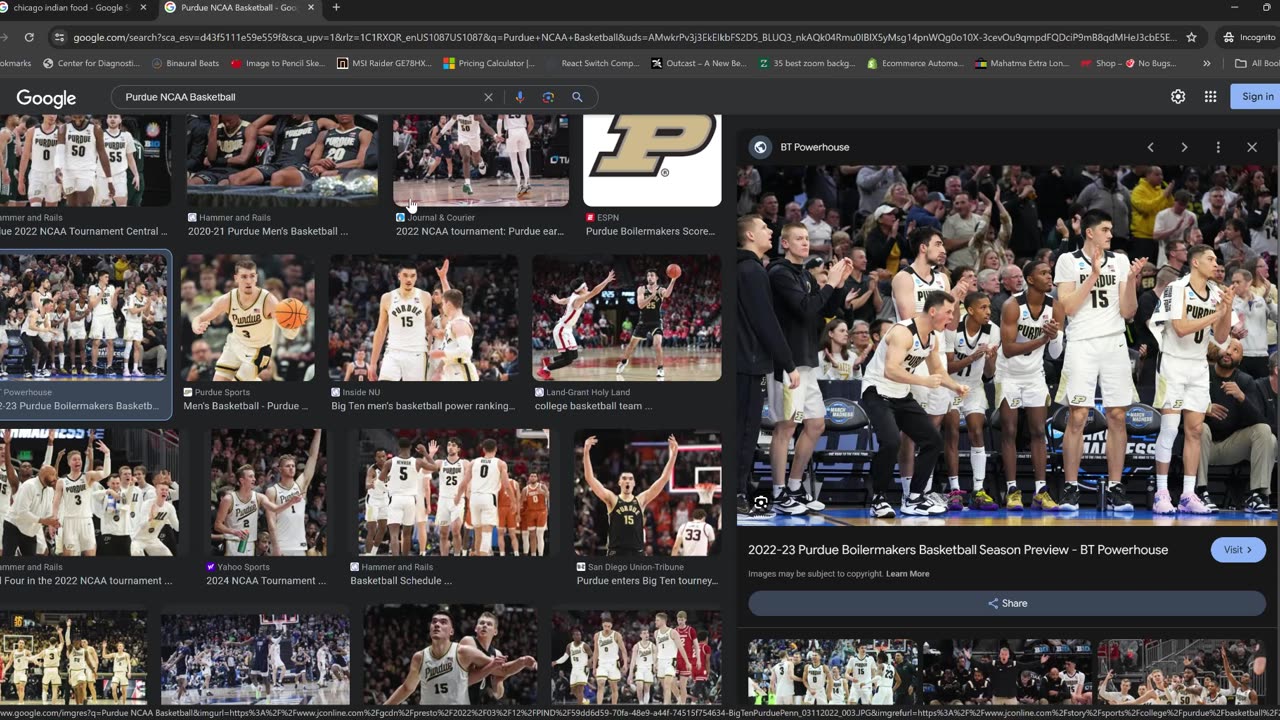The width and height of the screenshot is (1280, 720).
Task: Reload the page with the refresh icon
Action: (29, 37)
